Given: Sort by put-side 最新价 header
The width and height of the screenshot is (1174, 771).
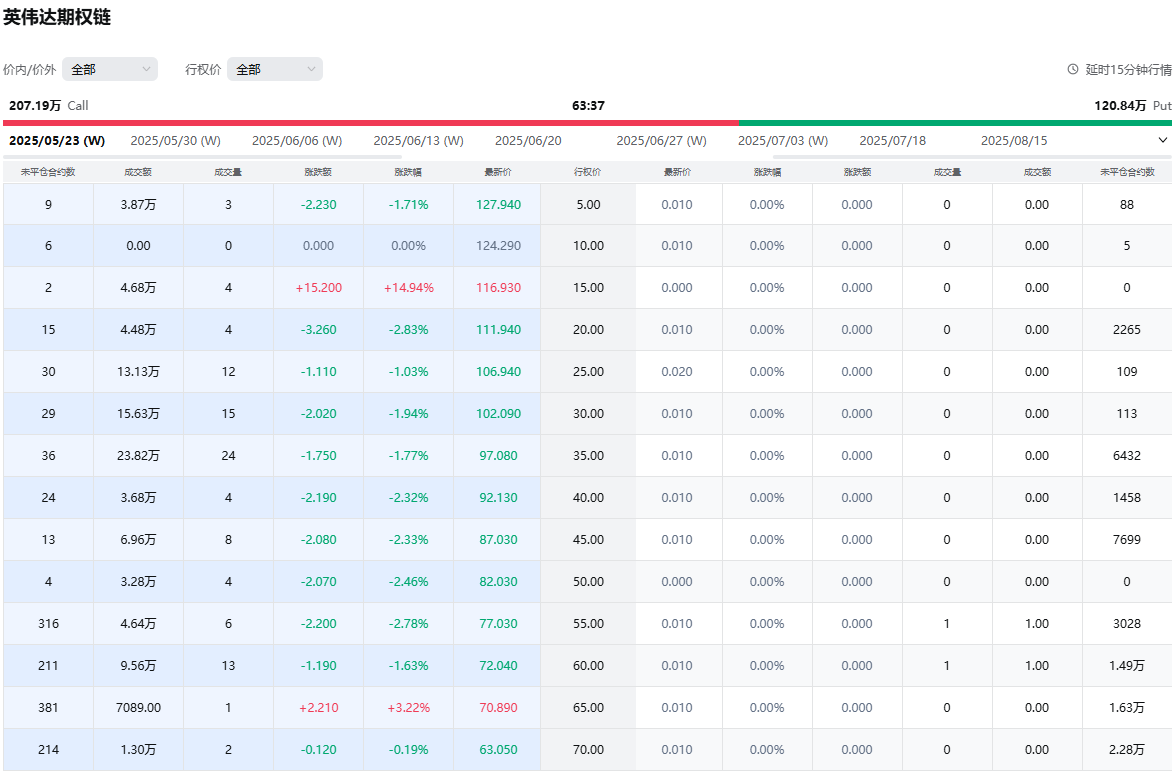Looking at the screenshot, I should pos(677,172).
